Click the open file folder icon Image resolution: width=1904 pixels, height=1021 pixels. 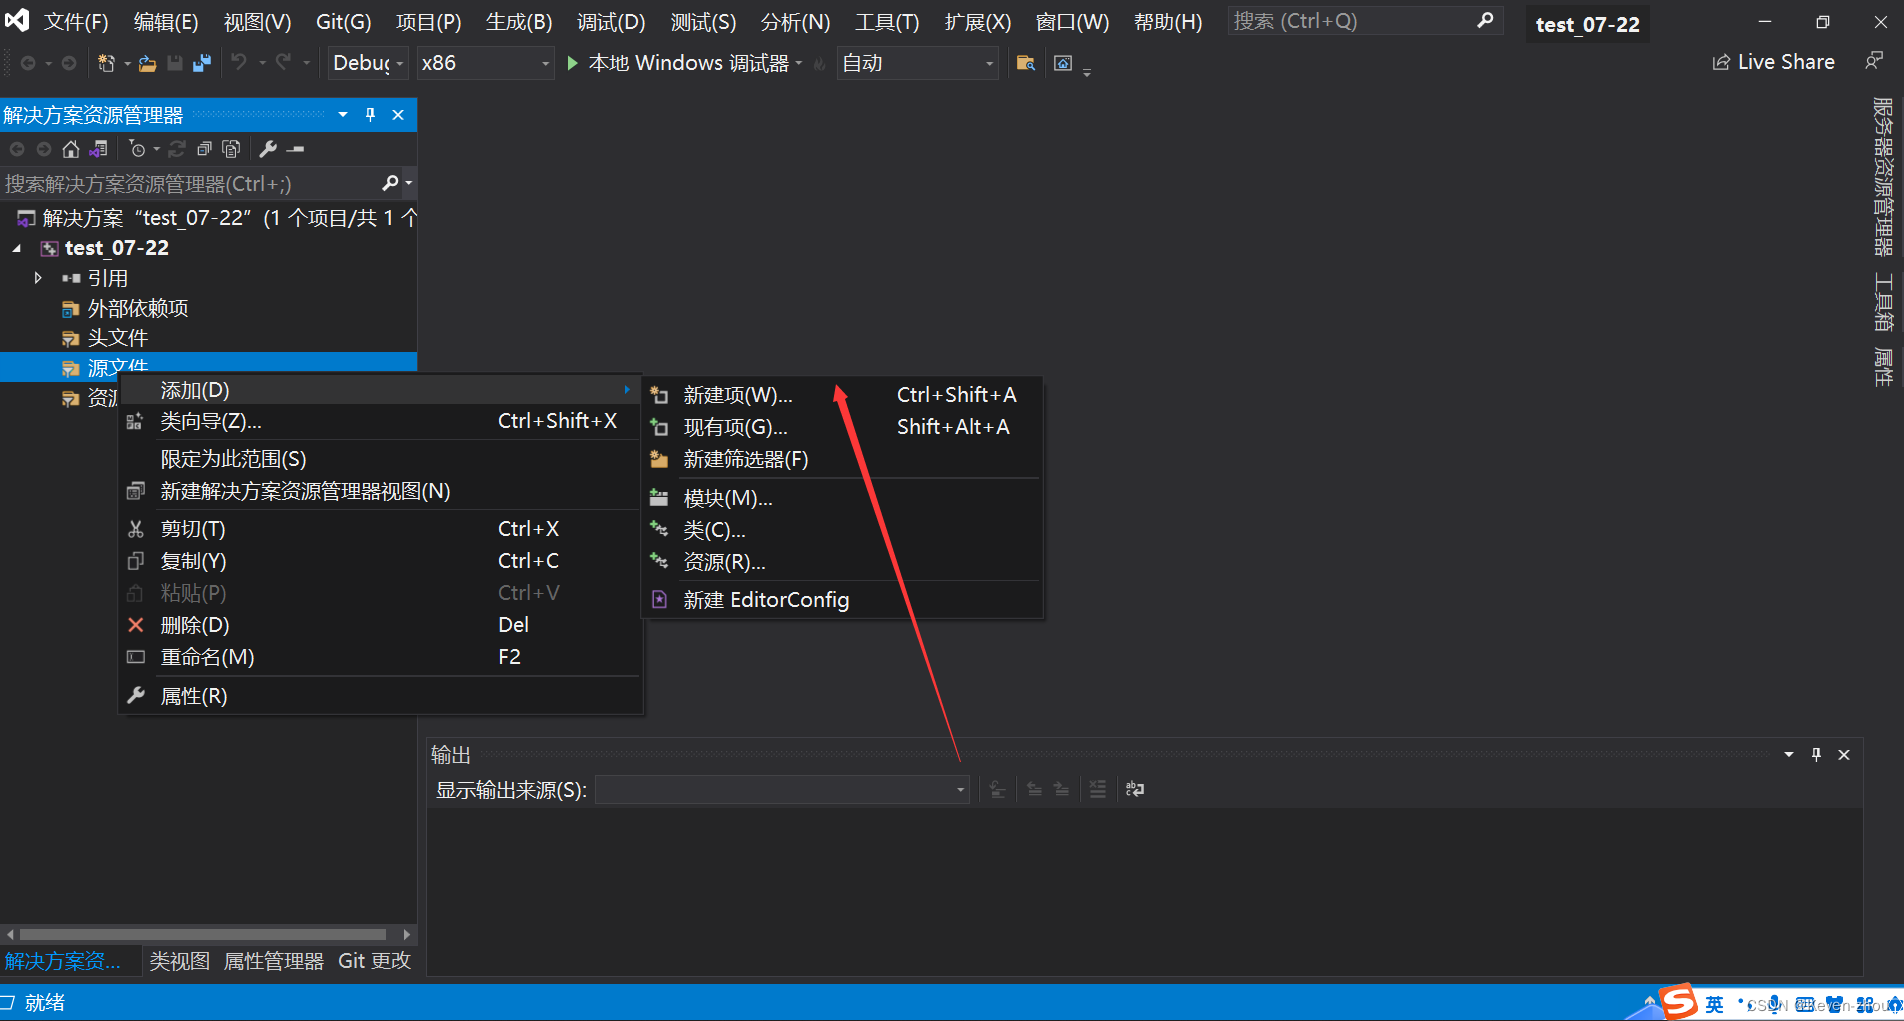(147, 63)
